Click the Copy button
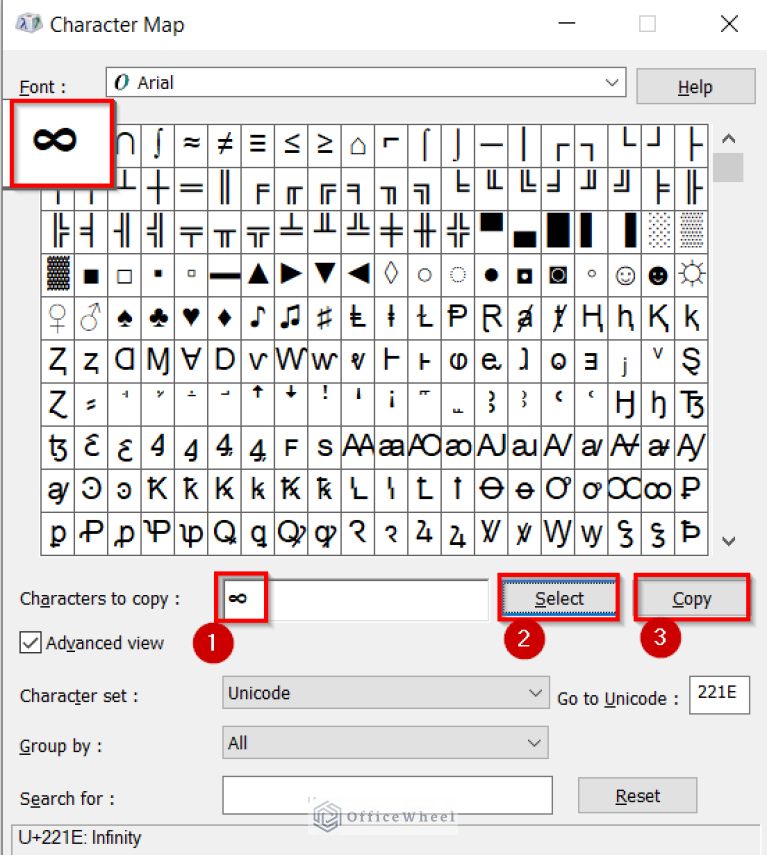The width and height of the screenshot is (767, 855). pyautogui.click(x=692, y=599)
